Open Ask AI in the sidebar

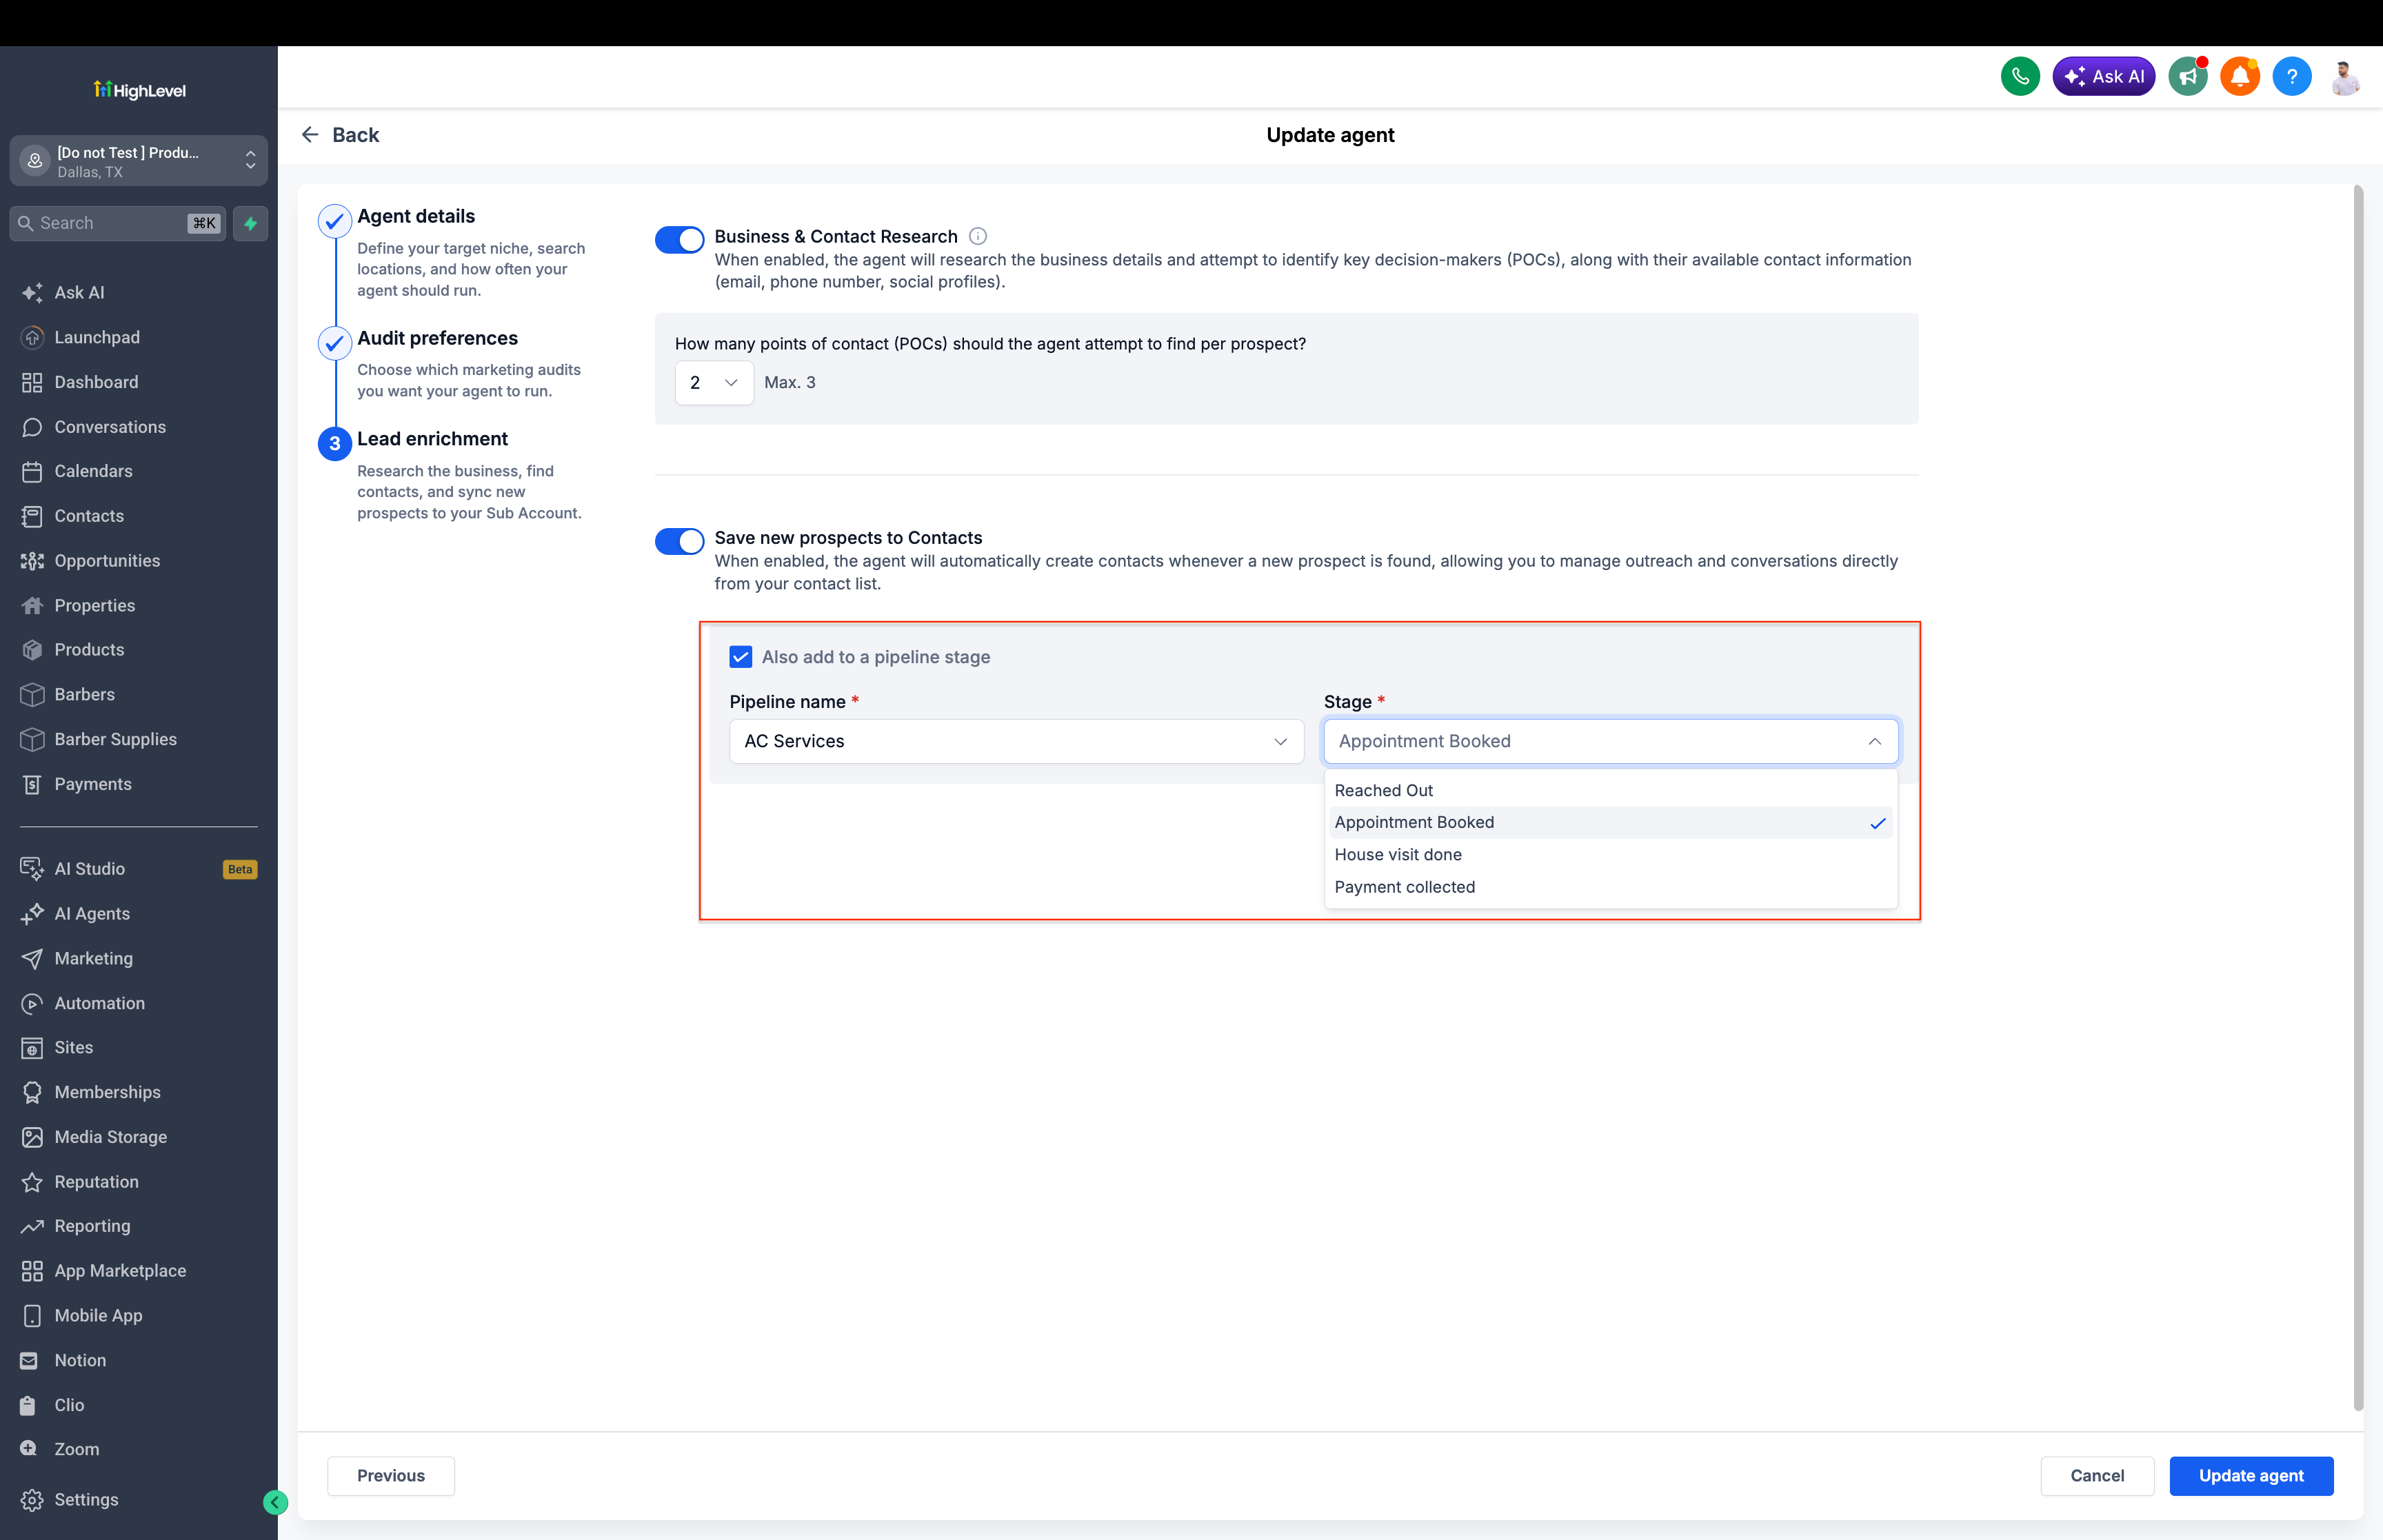[x=79, y=293]
